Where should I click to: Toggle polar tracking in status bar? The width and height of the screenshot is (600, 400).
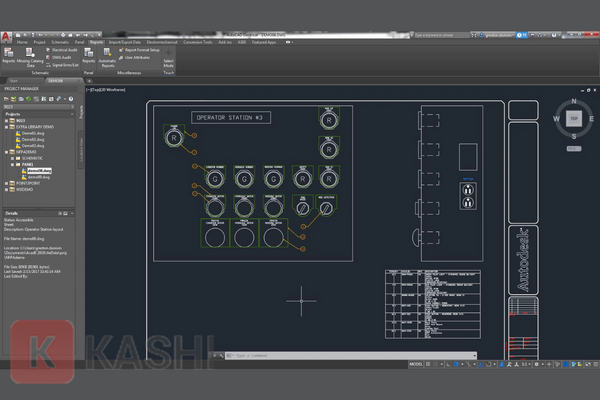456,364
